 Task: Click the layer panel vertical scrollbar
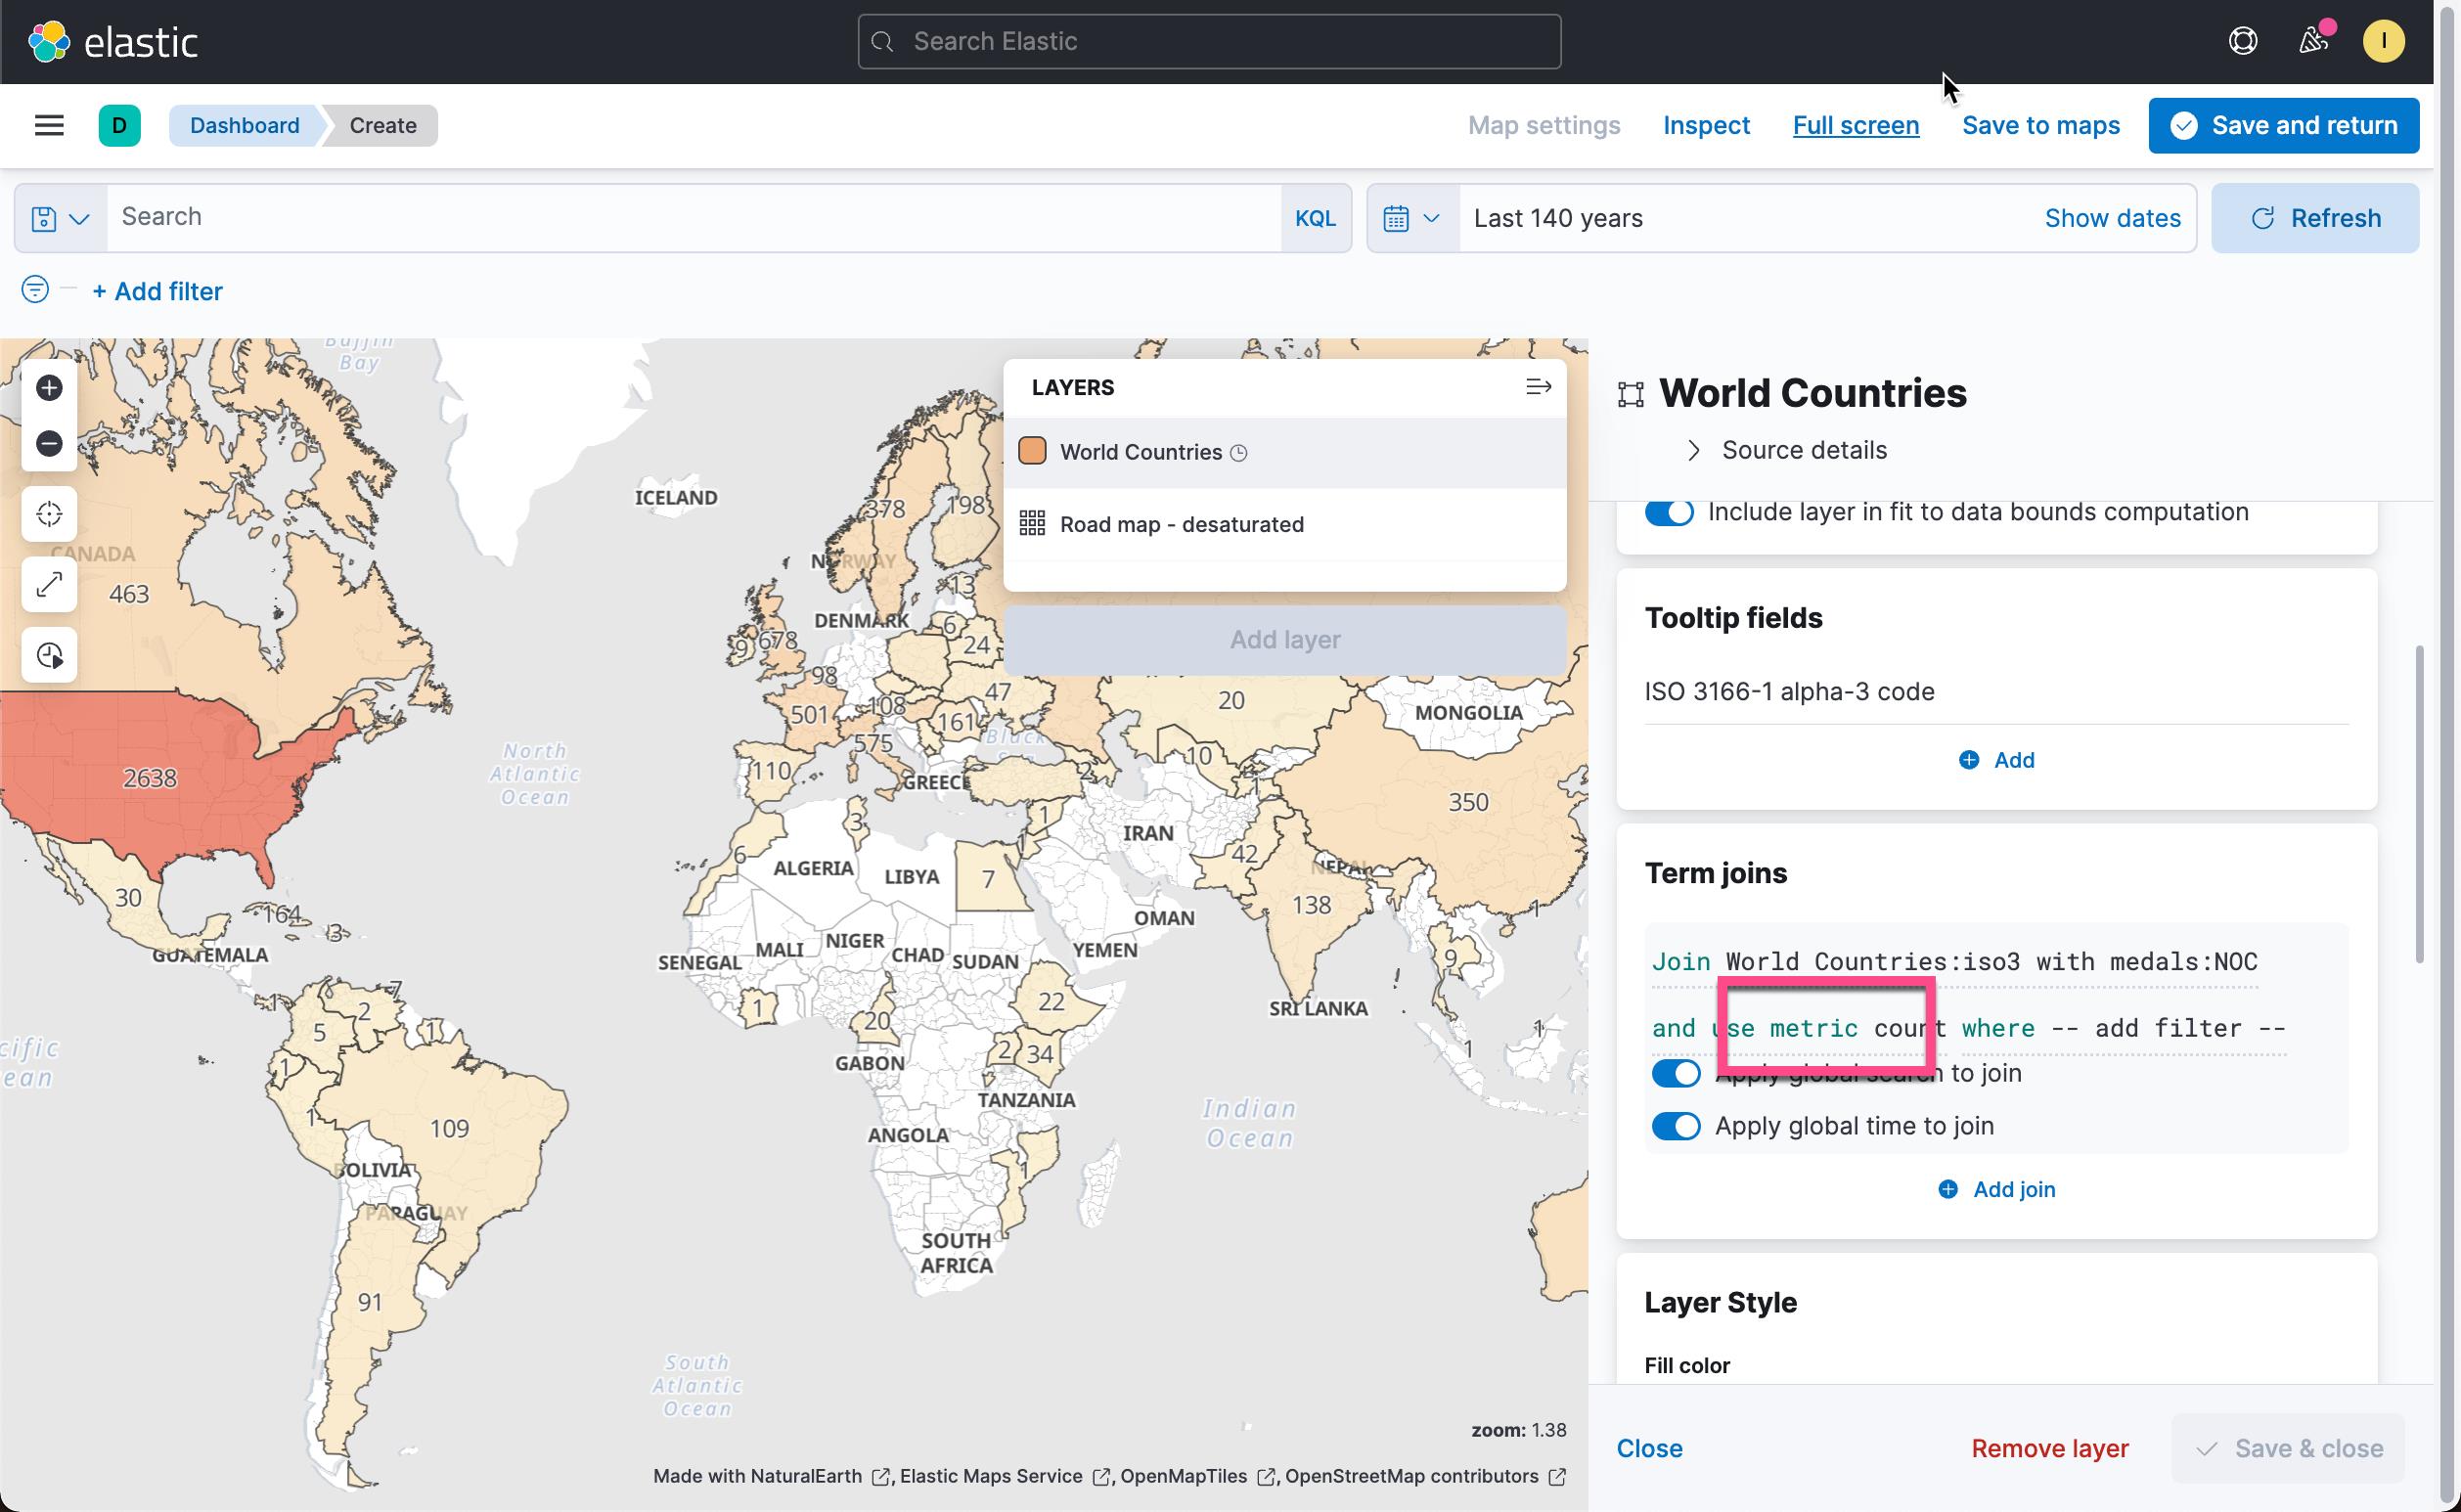2419,805
